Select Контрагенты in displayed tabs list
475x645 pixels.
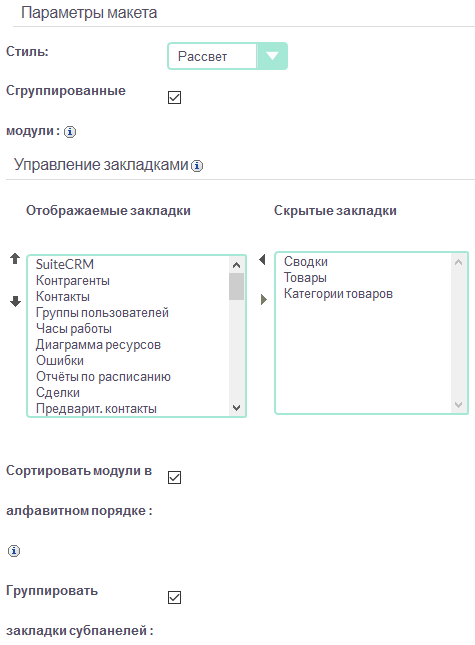[73, 281]
